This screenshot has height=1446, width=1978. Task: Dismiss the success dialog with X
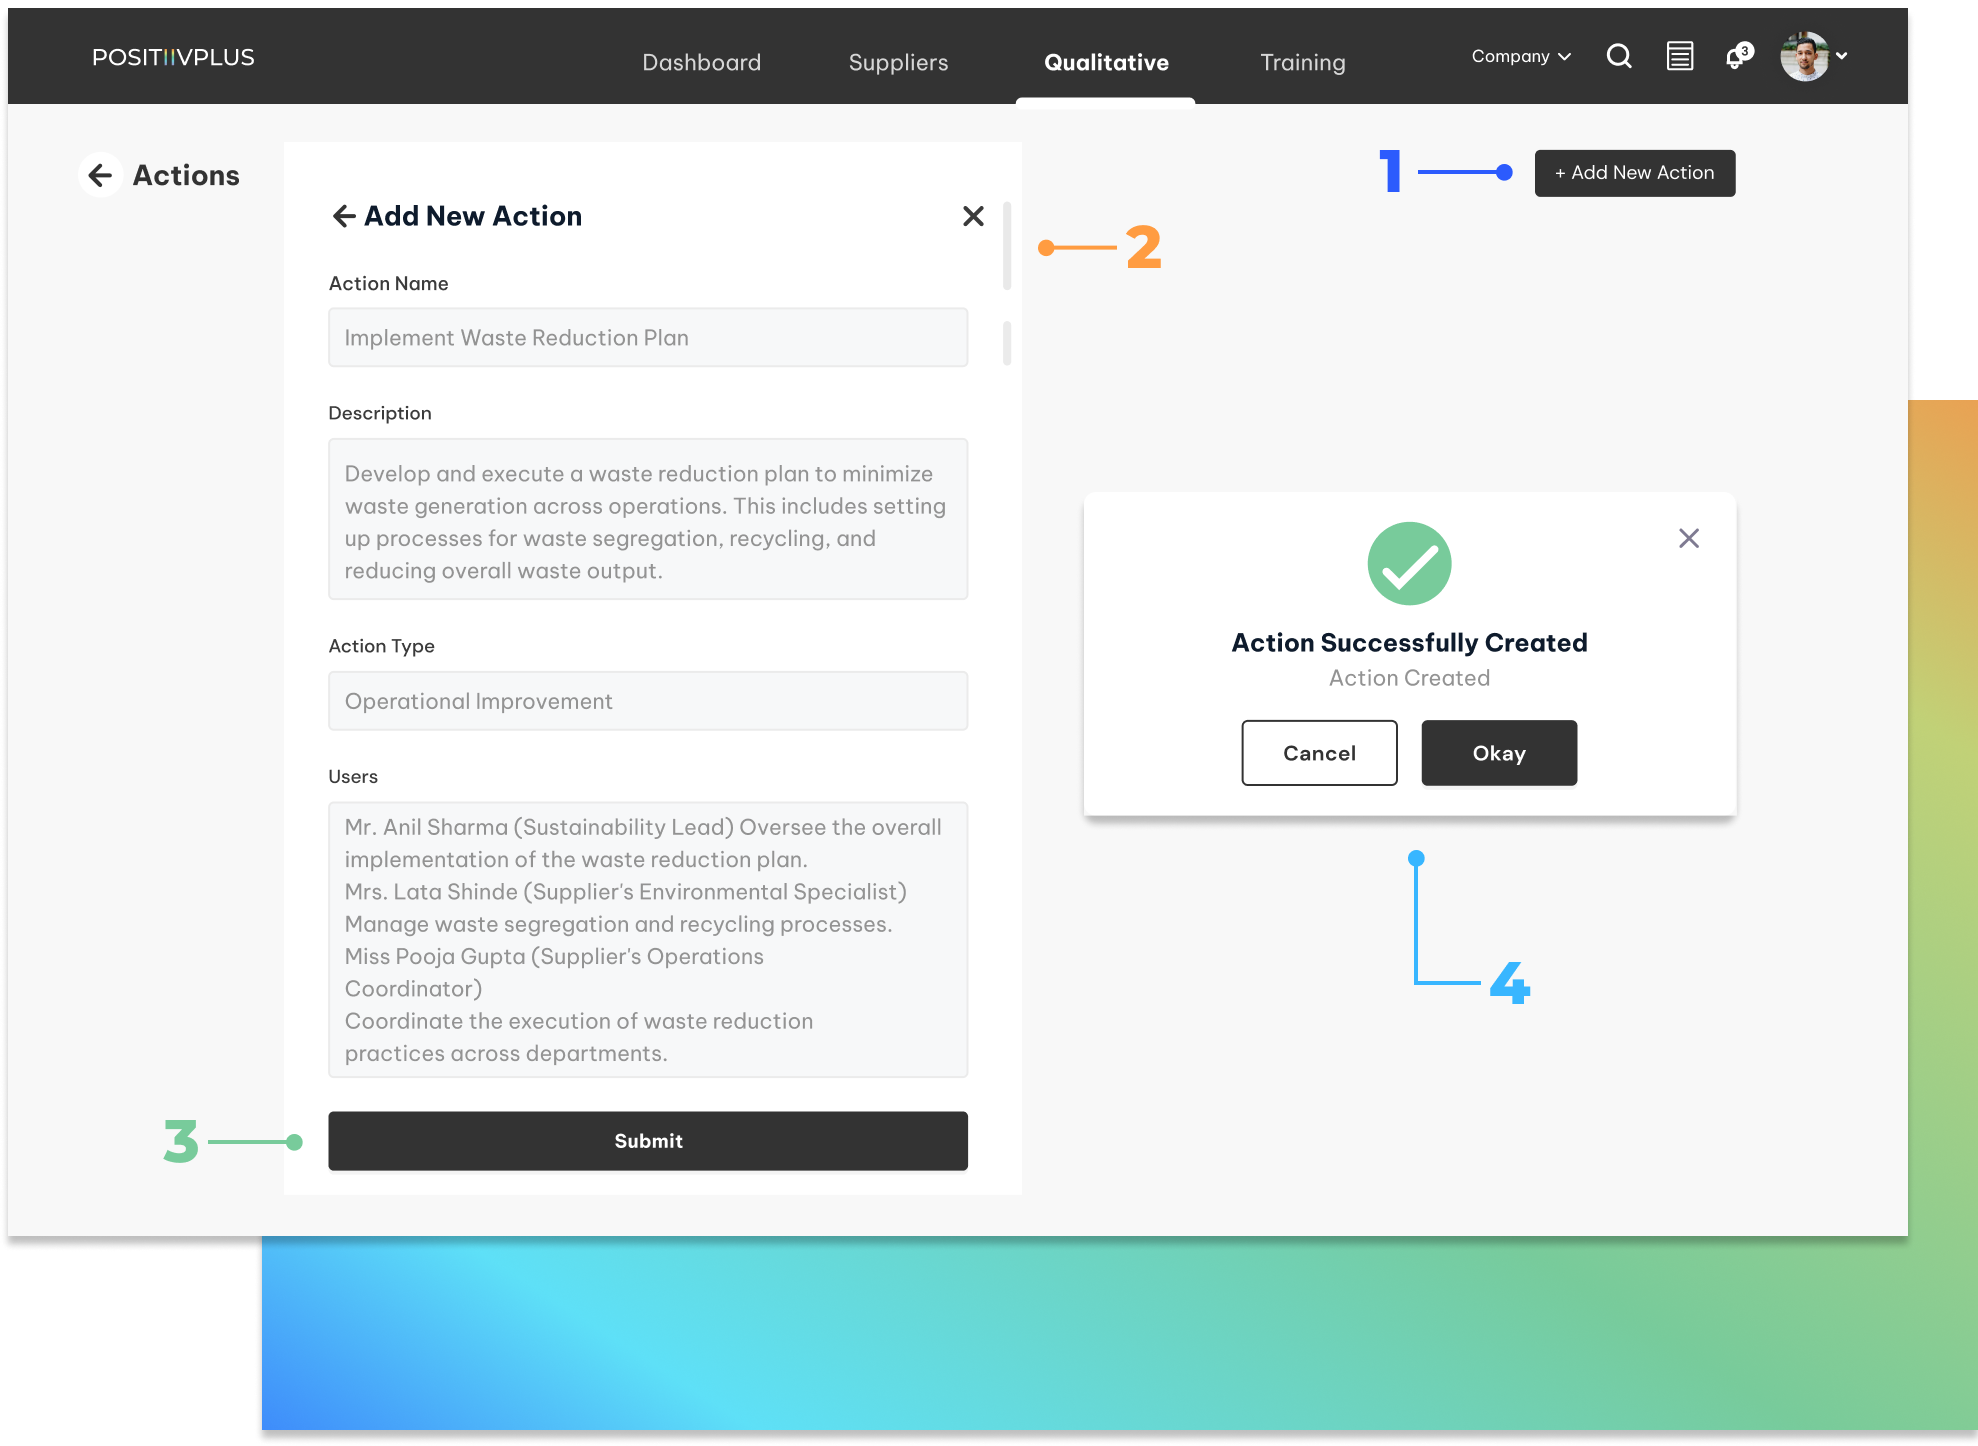pos(1689,538)
